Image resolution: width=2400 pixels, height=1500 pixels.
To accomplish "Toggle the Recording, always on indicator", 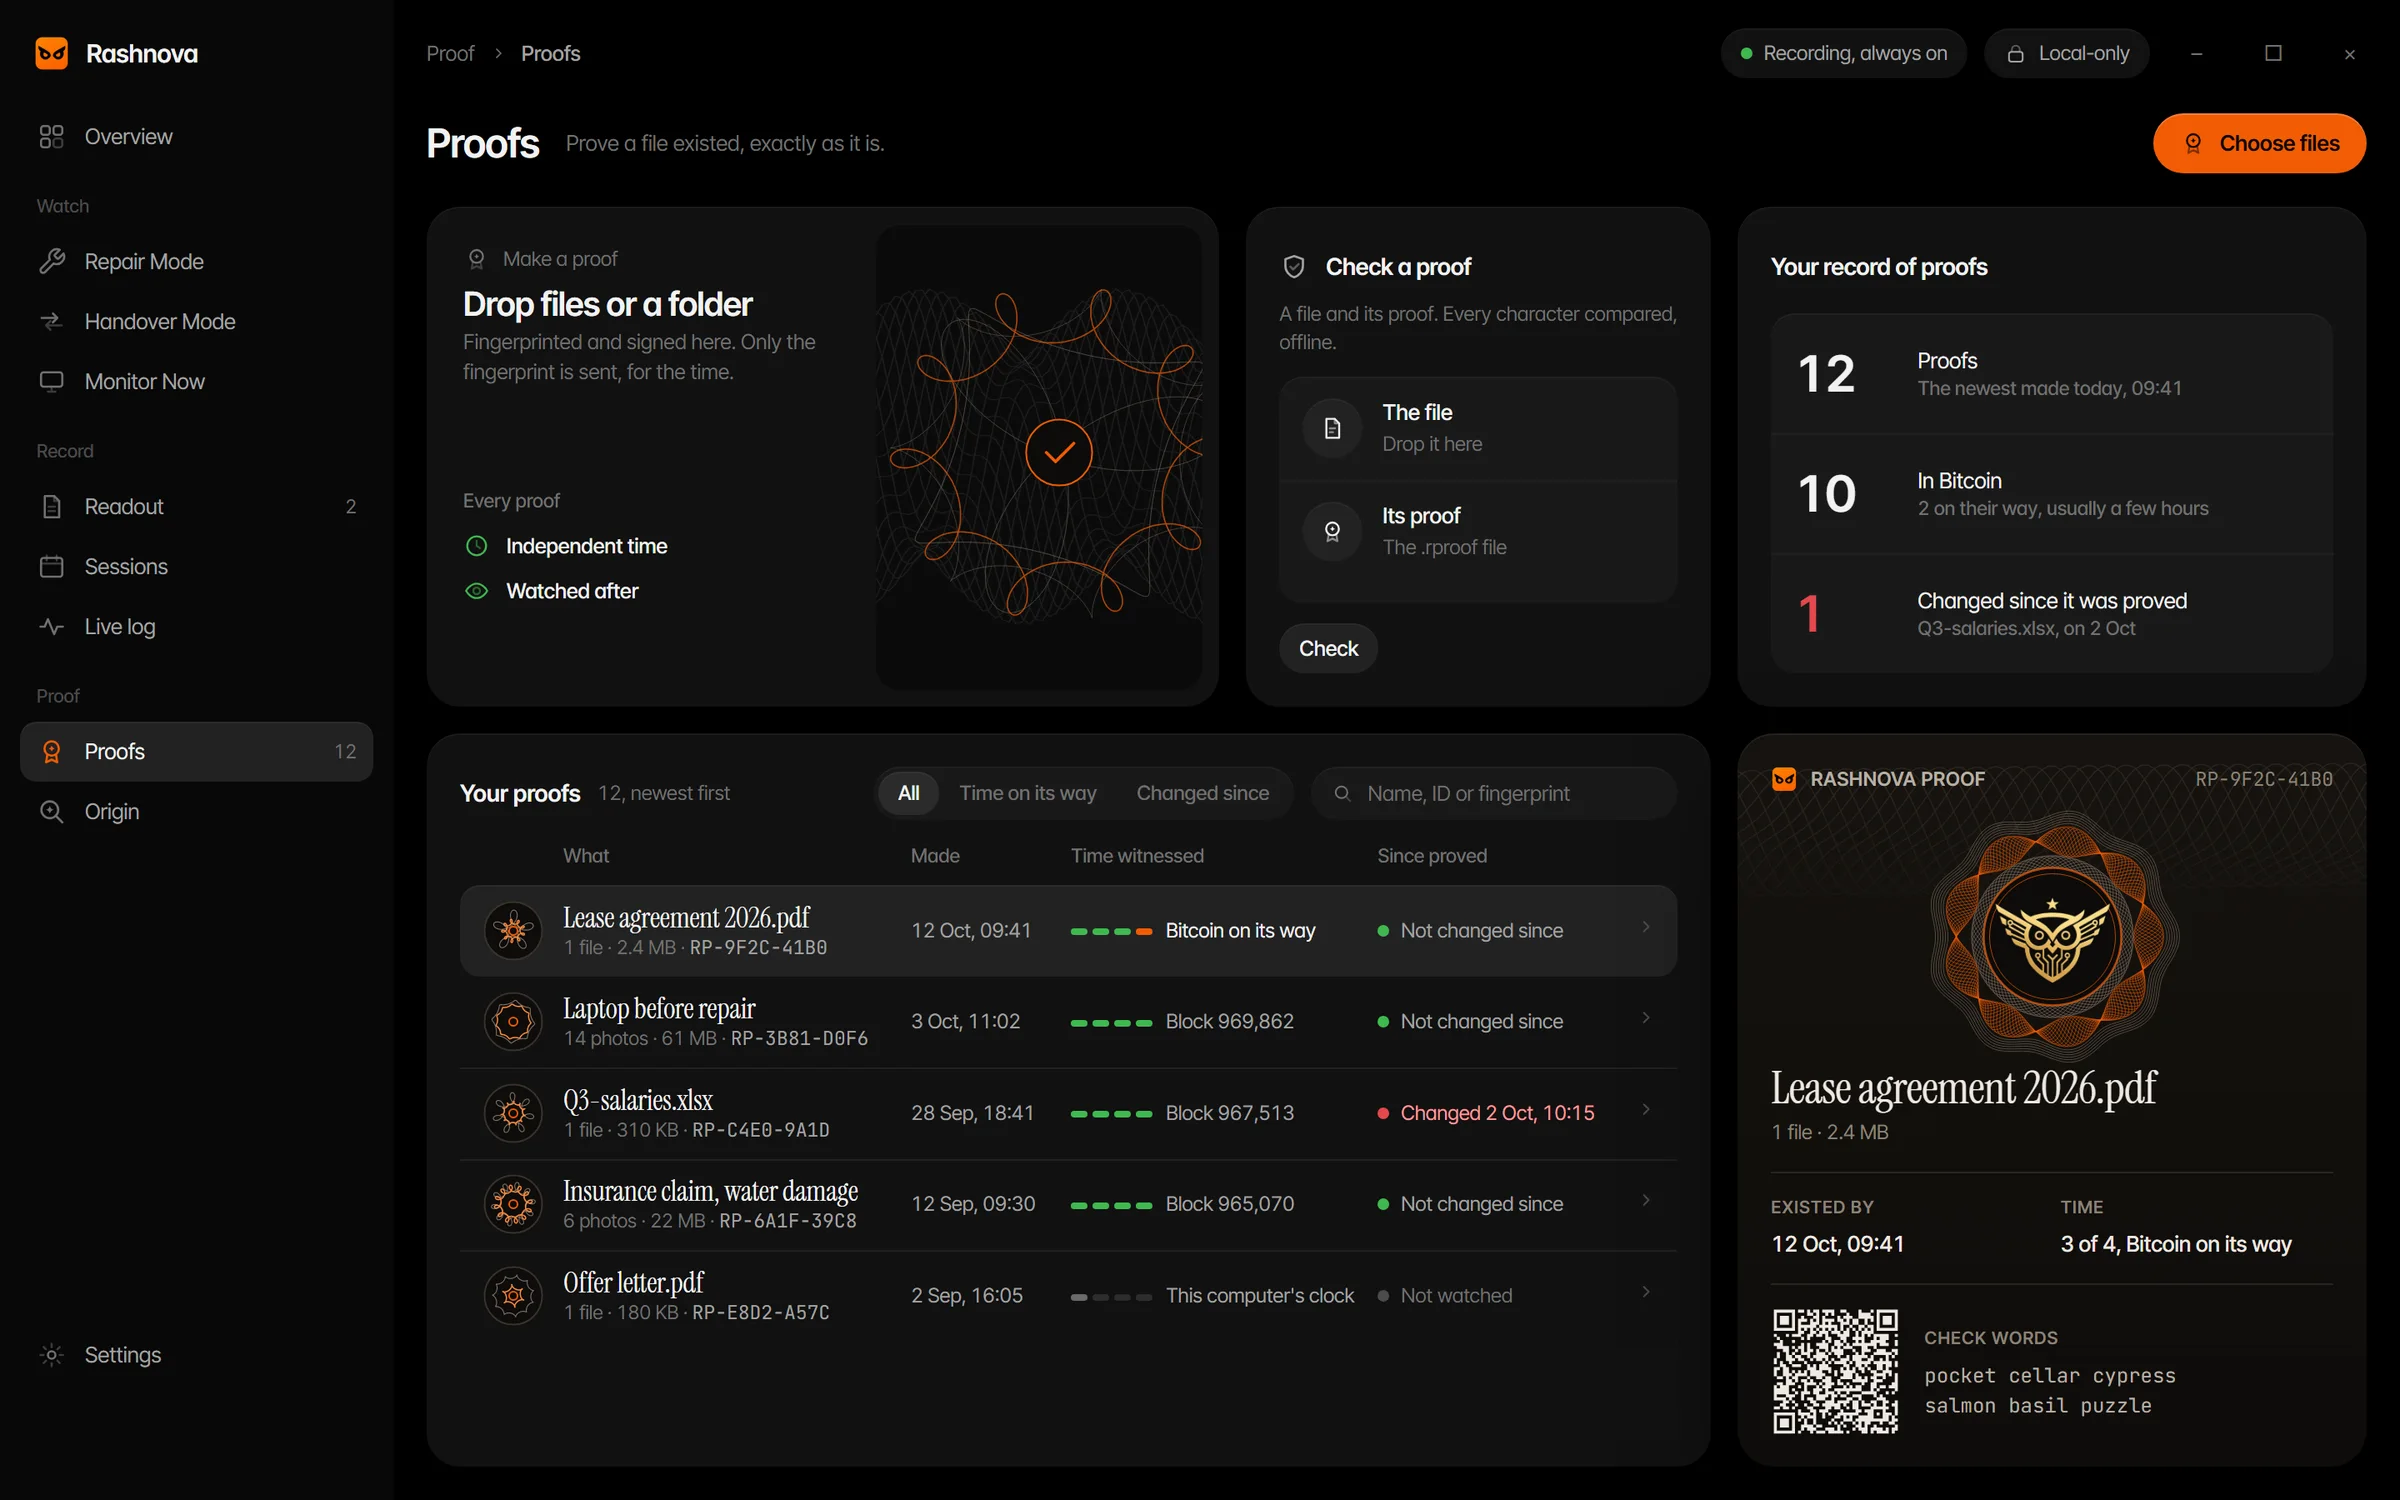I will [x=1843, y=53].
